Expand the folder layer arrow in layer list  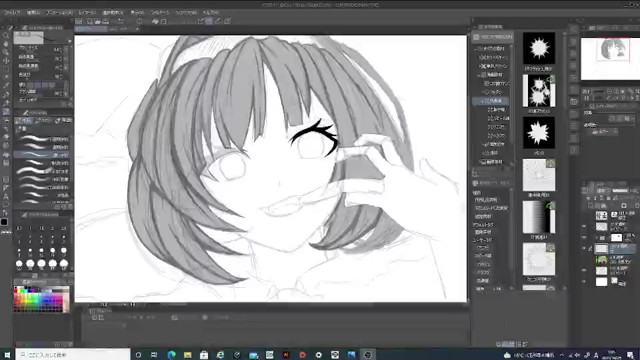click(x=597, y=237)
